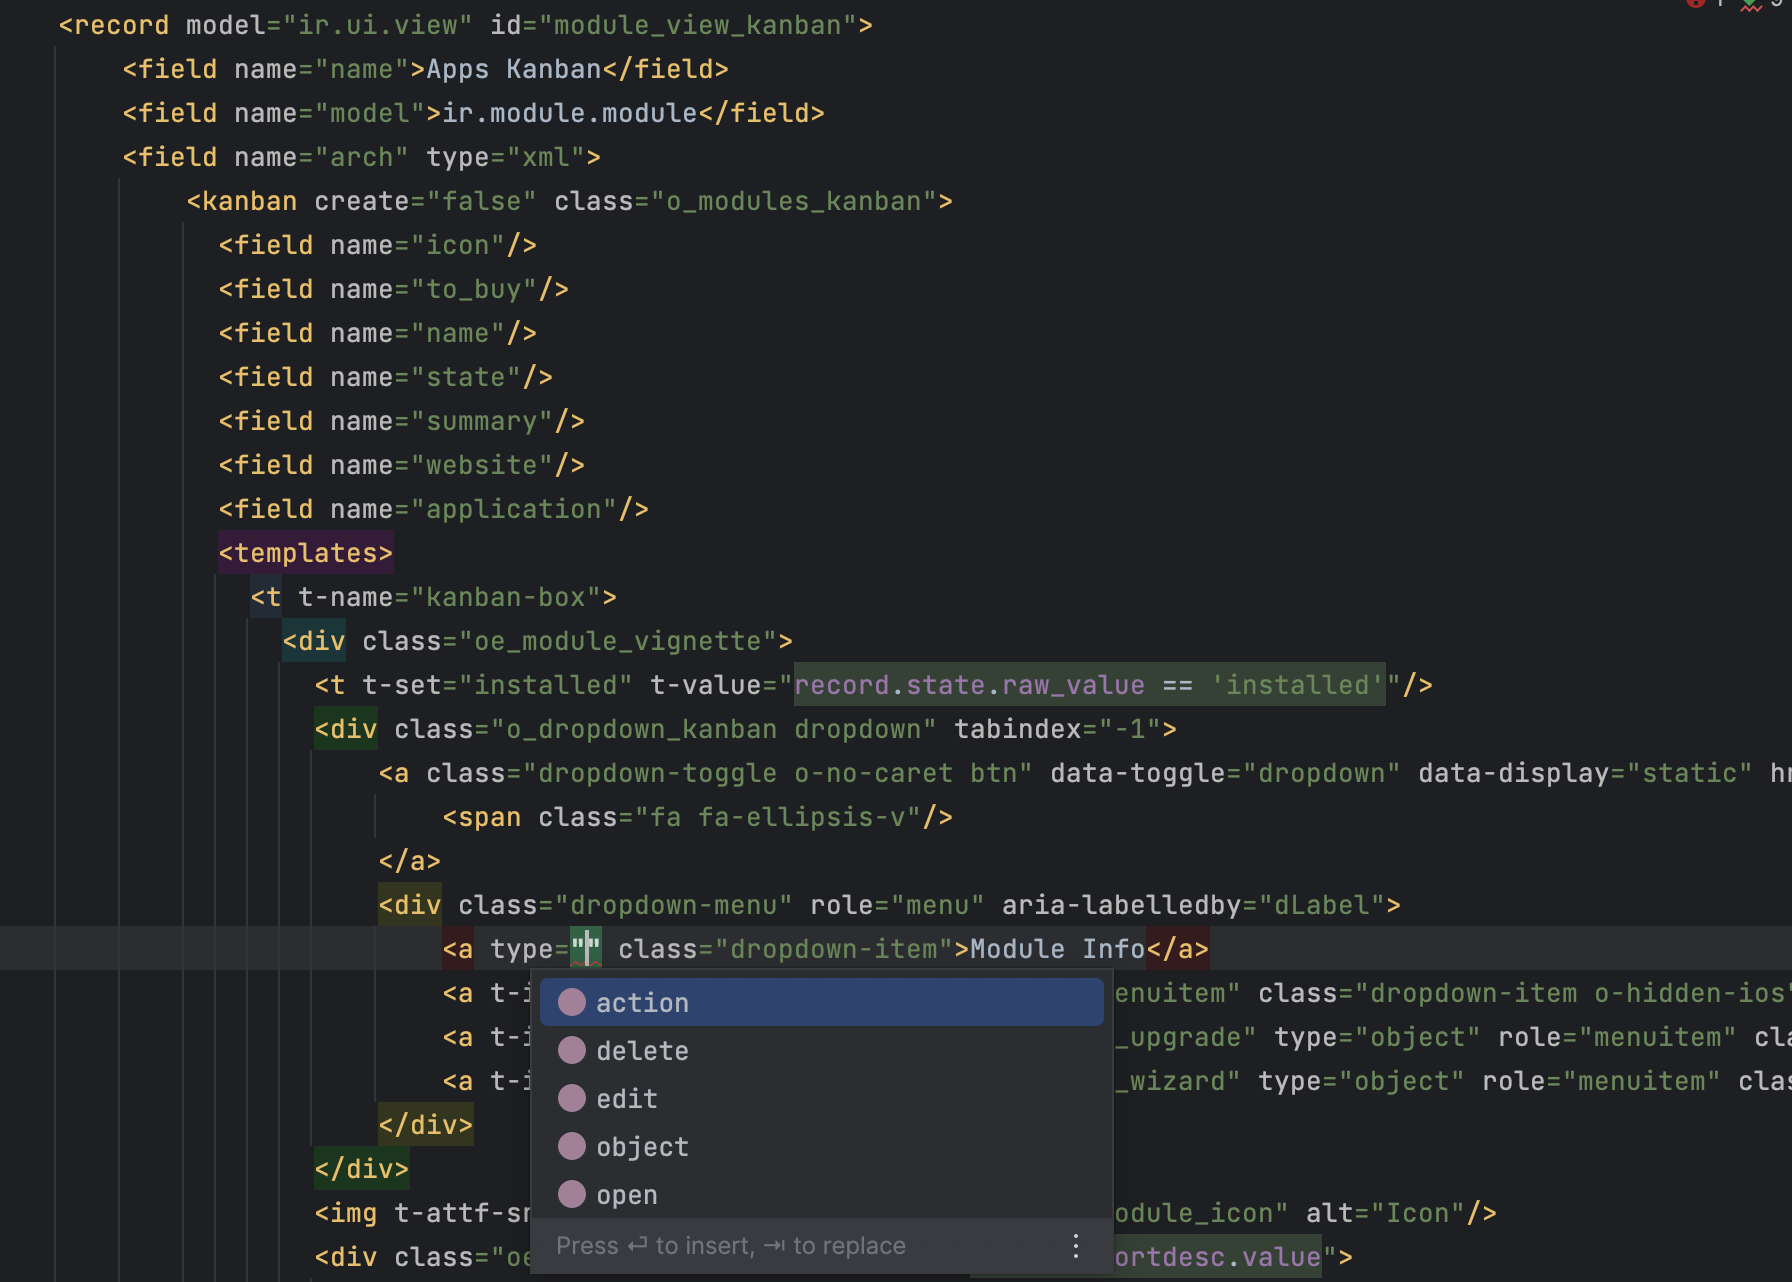This screenshot has height=1282, width=1792.
Task: Click the pink circle icon beside "delete"
Action: coord(571,1050)
